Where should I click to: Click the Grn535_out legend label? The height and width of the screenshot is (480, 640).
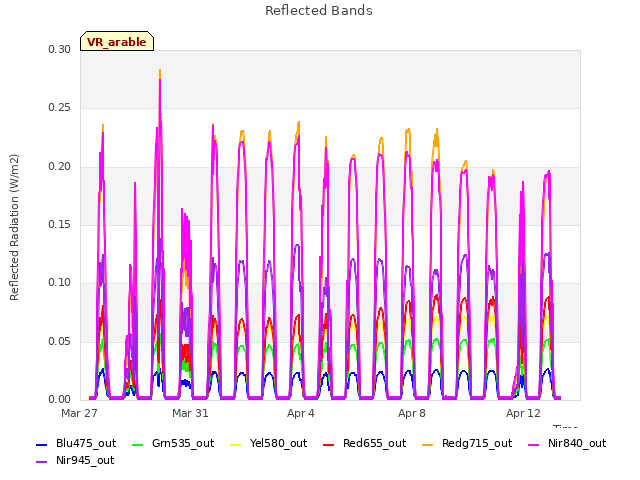(x=183, y=443)
